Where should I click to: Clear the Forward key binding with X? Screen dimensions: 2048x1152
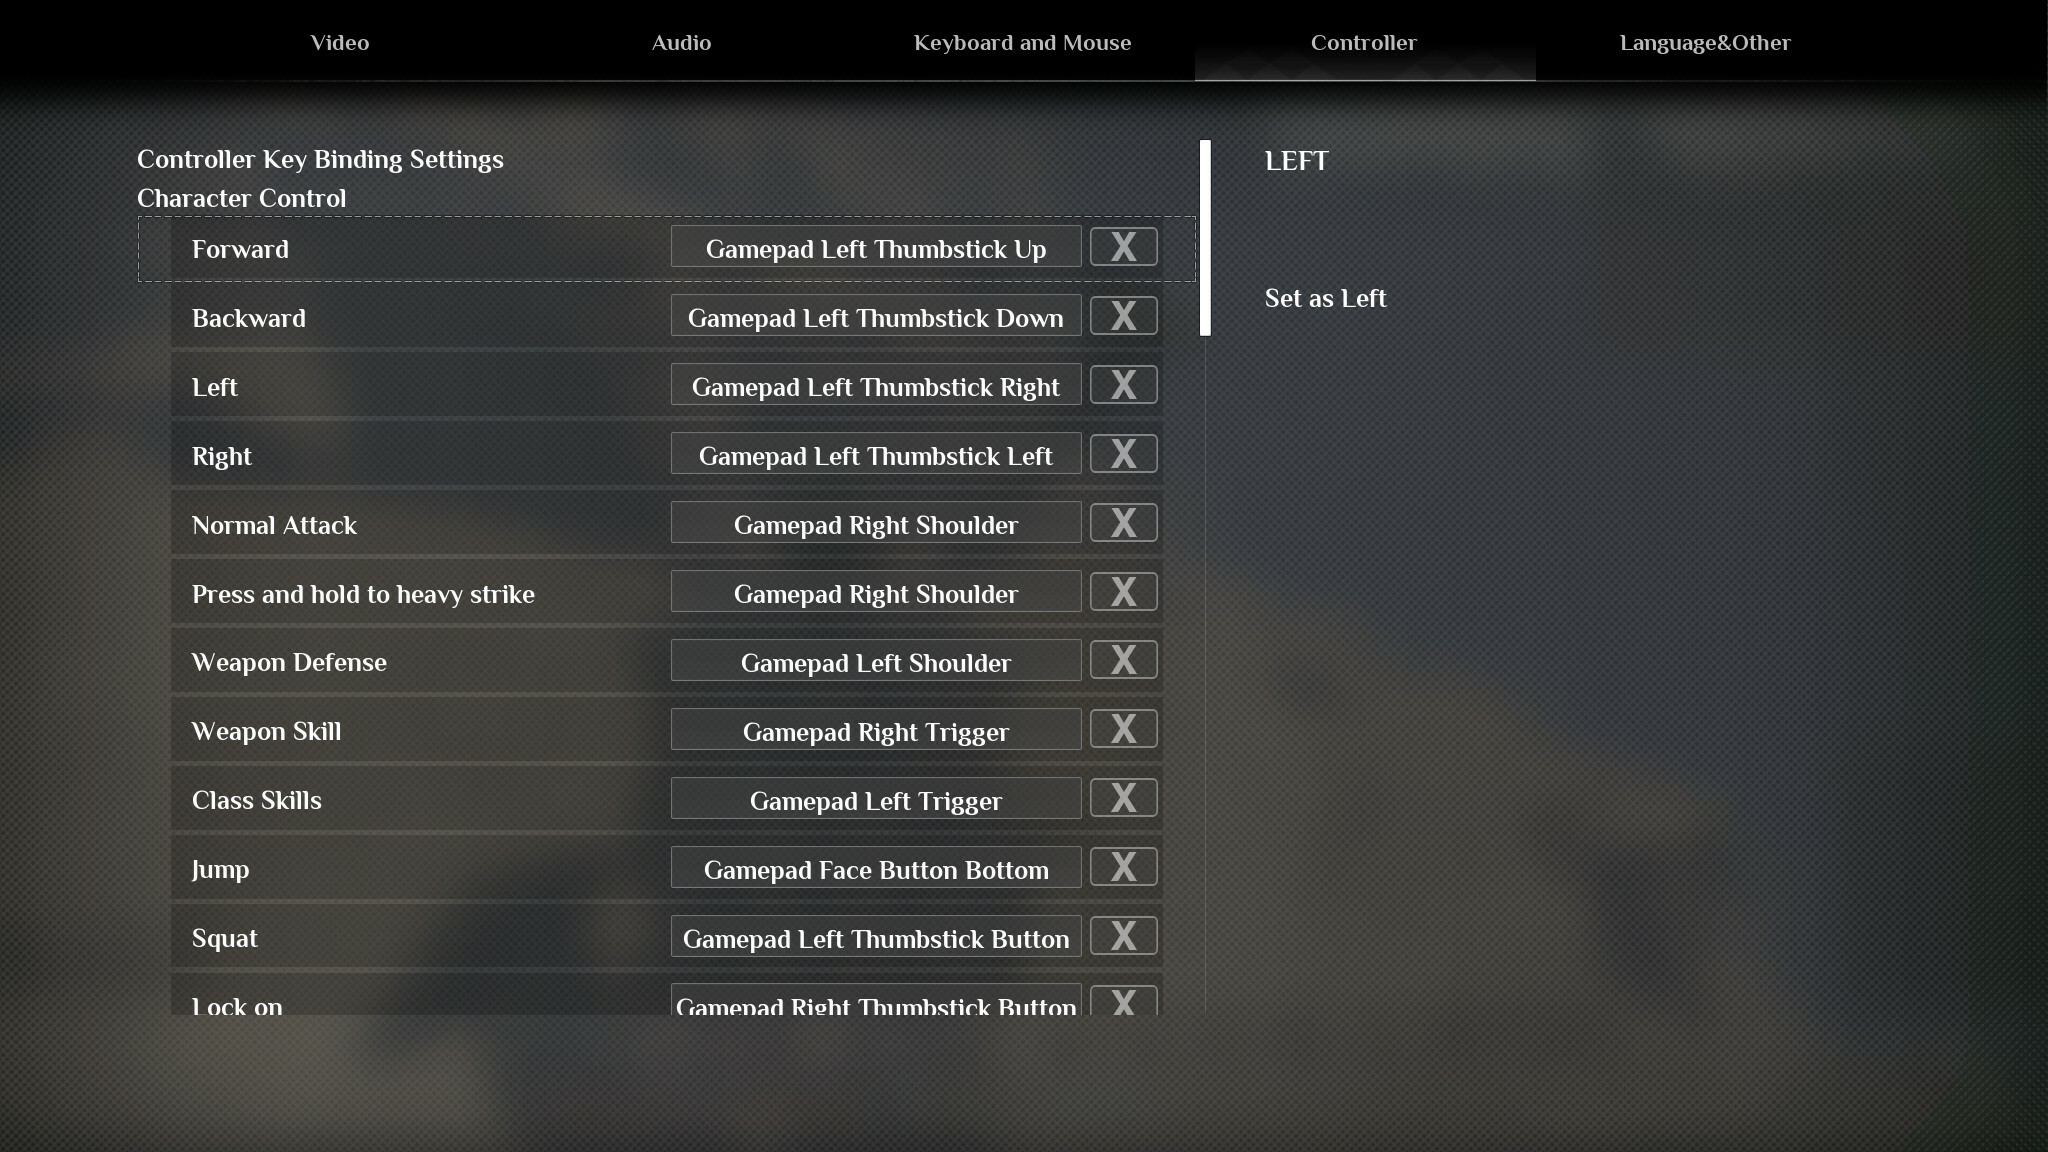1123,247
